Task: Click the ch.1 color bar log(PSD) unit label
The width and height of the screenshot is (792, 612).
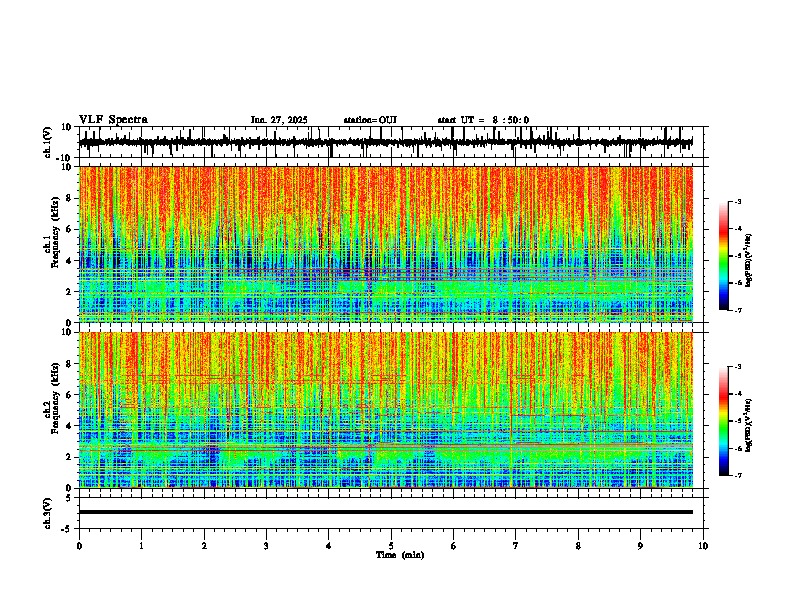Action: [748, 260]
